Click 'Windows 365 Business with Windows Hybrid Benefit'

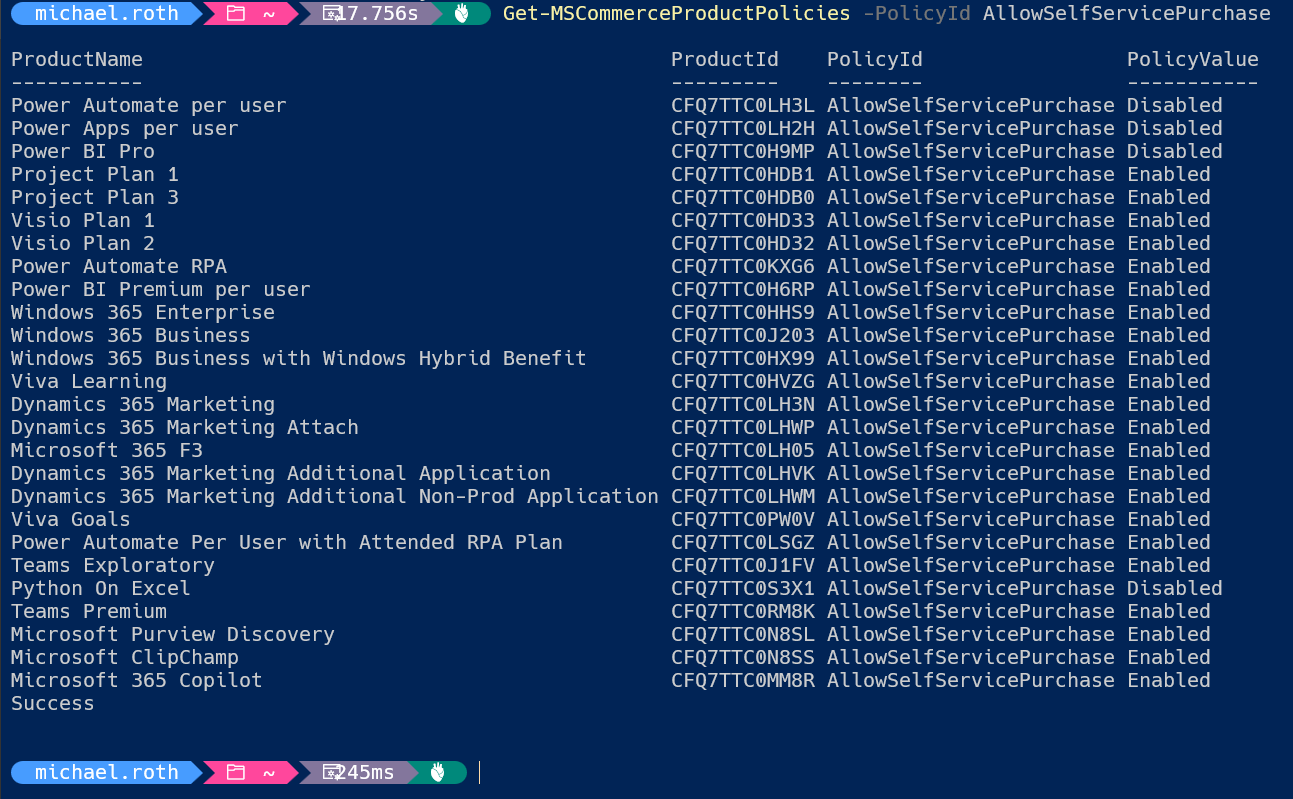(299, 358)
